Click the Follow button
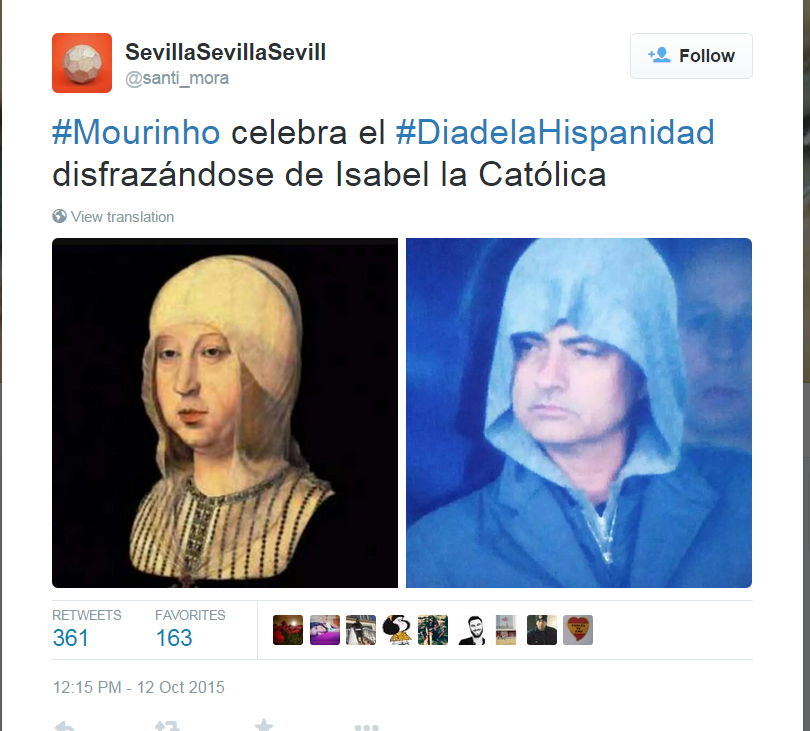The height and width of the screenshot is (731, 810). pos(691,56)
